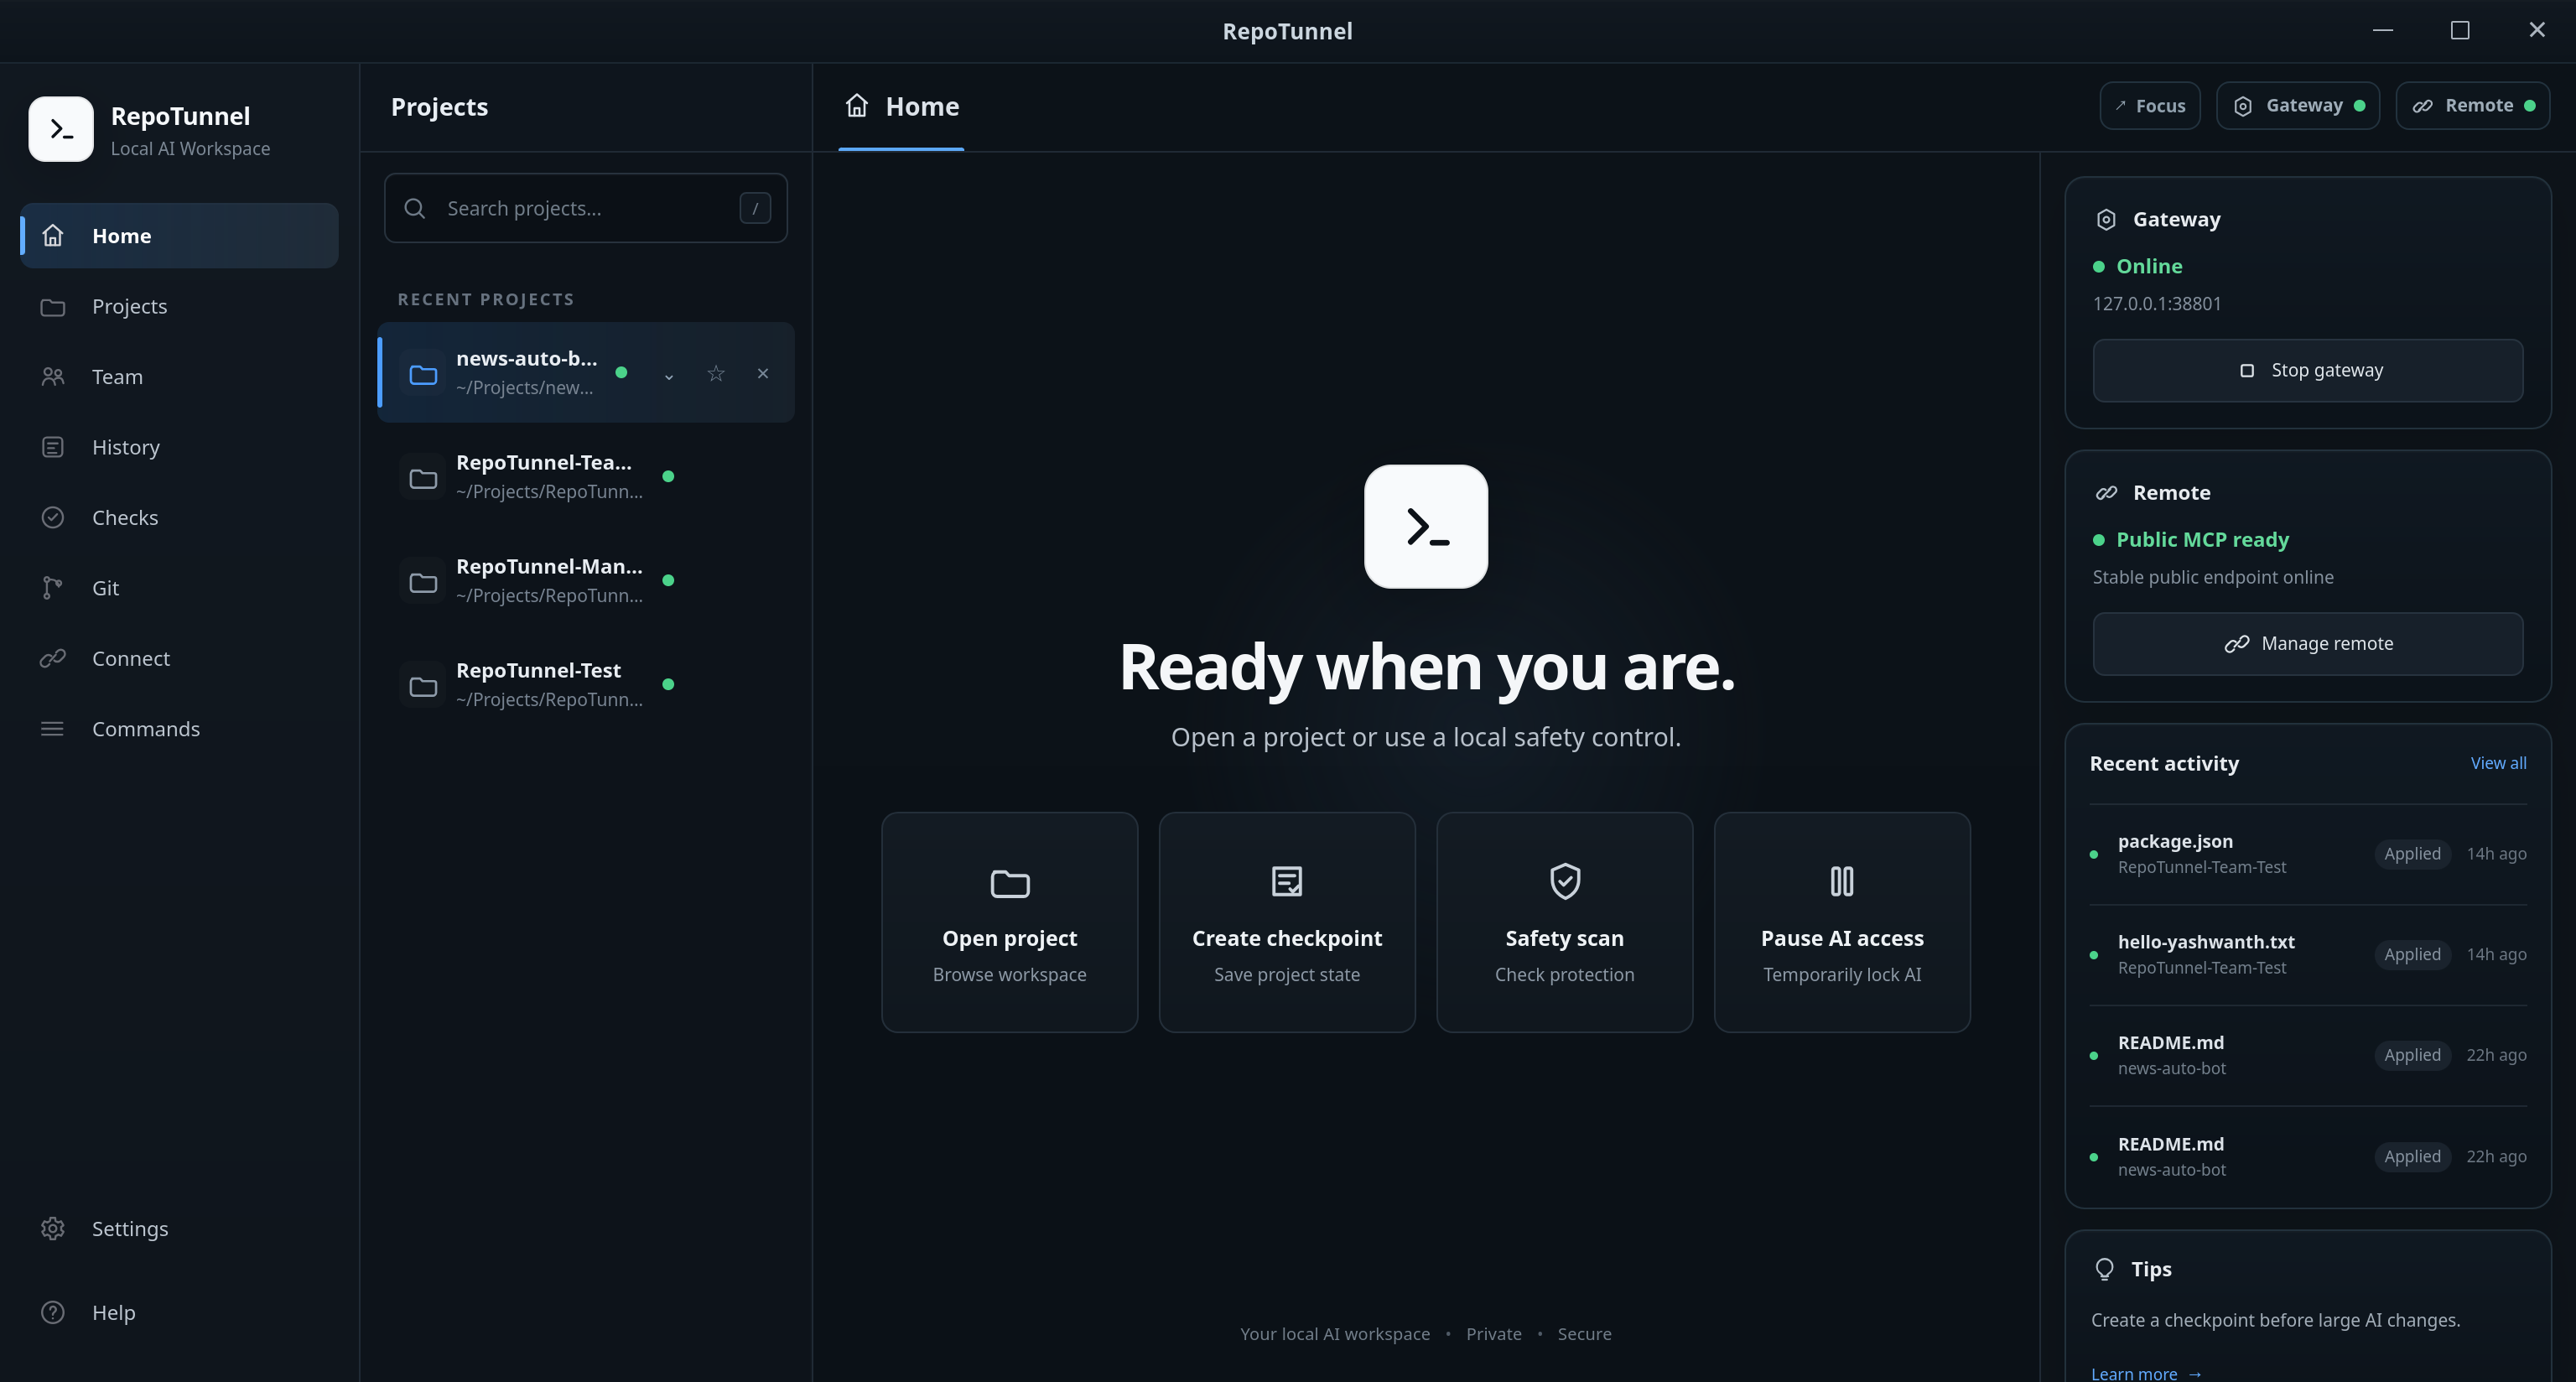Toggle Focus mode in the header
The image size is (2576, 1382).
pyautogui.click(x=2150, y=106)
